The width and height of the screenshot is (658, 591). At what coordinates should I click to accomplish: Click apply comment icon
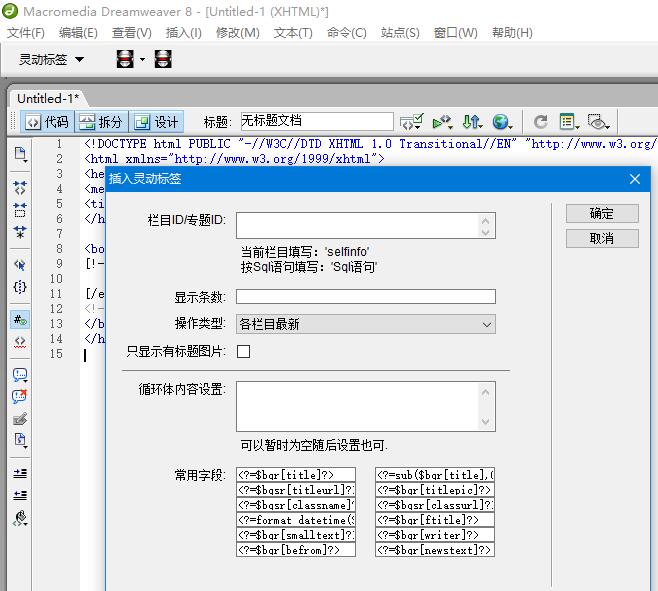tap(20, 374)
